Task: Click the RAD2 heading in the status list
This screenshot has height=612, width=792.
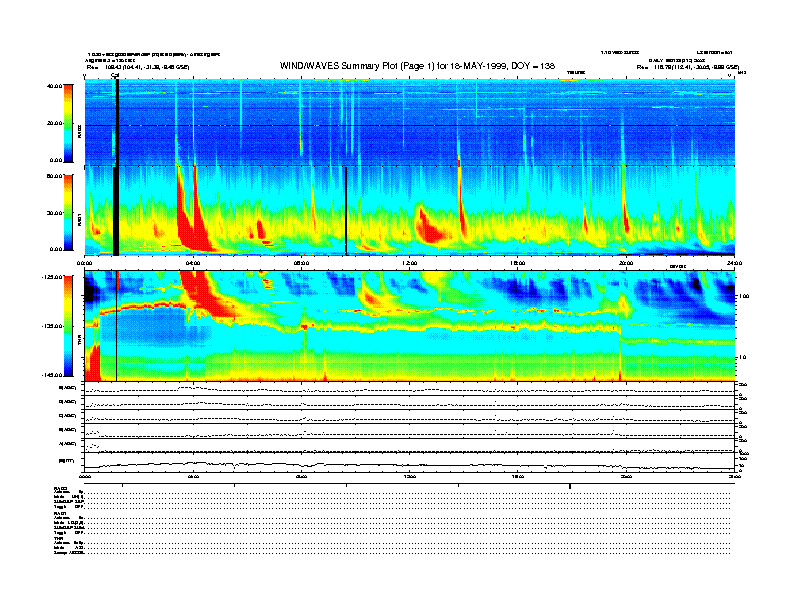Action: pos(60,488)
